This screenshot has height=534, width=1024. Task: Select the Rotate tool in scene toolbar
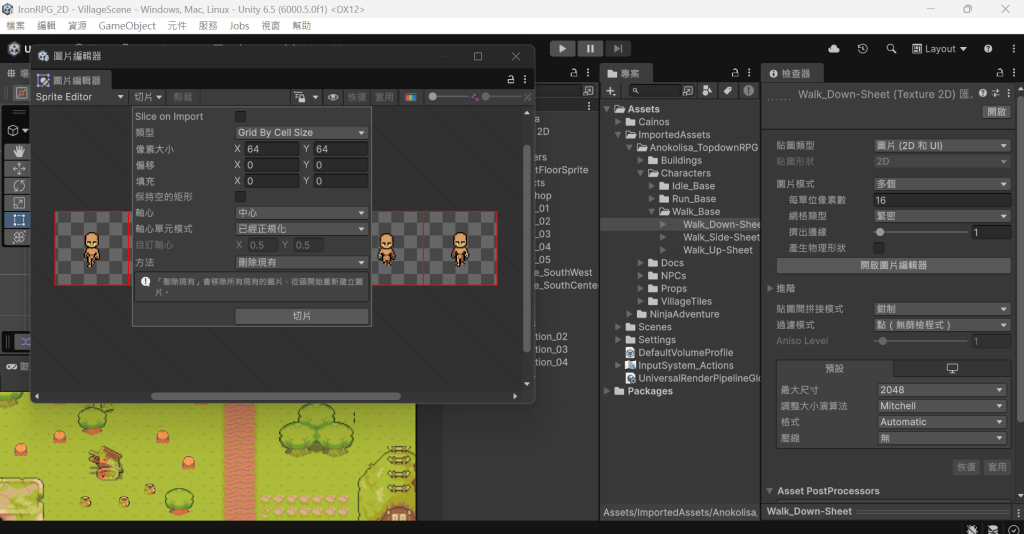click(19, 185)
